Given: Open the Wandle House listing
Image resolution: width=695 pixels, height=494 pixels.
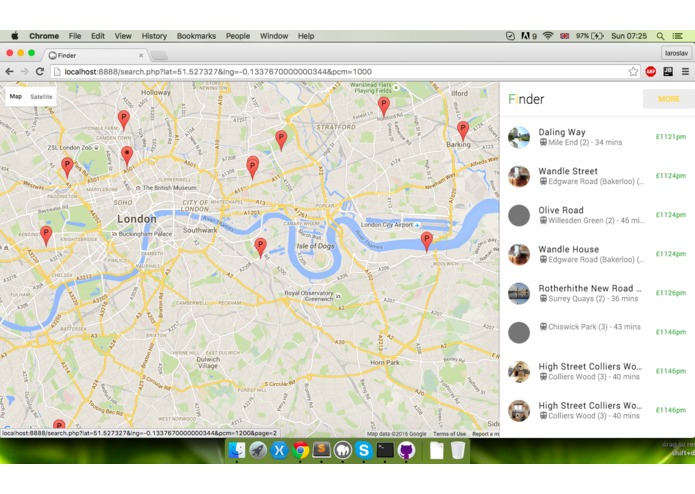Looking at the screenshot, I should pos(597,254).
